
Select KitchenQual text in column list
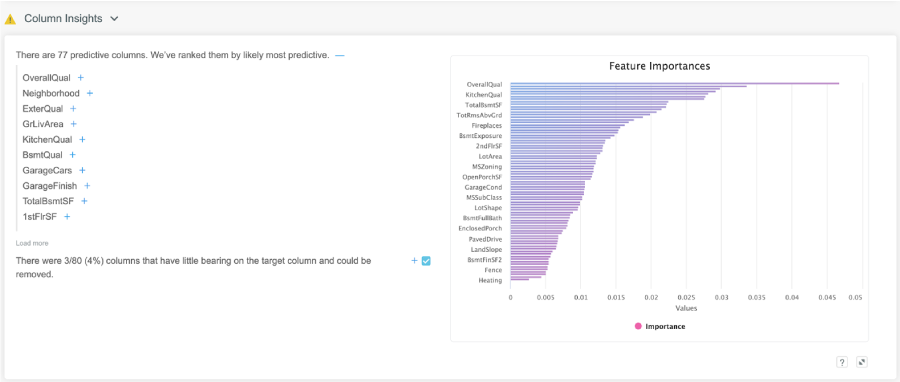click(48, 139)
